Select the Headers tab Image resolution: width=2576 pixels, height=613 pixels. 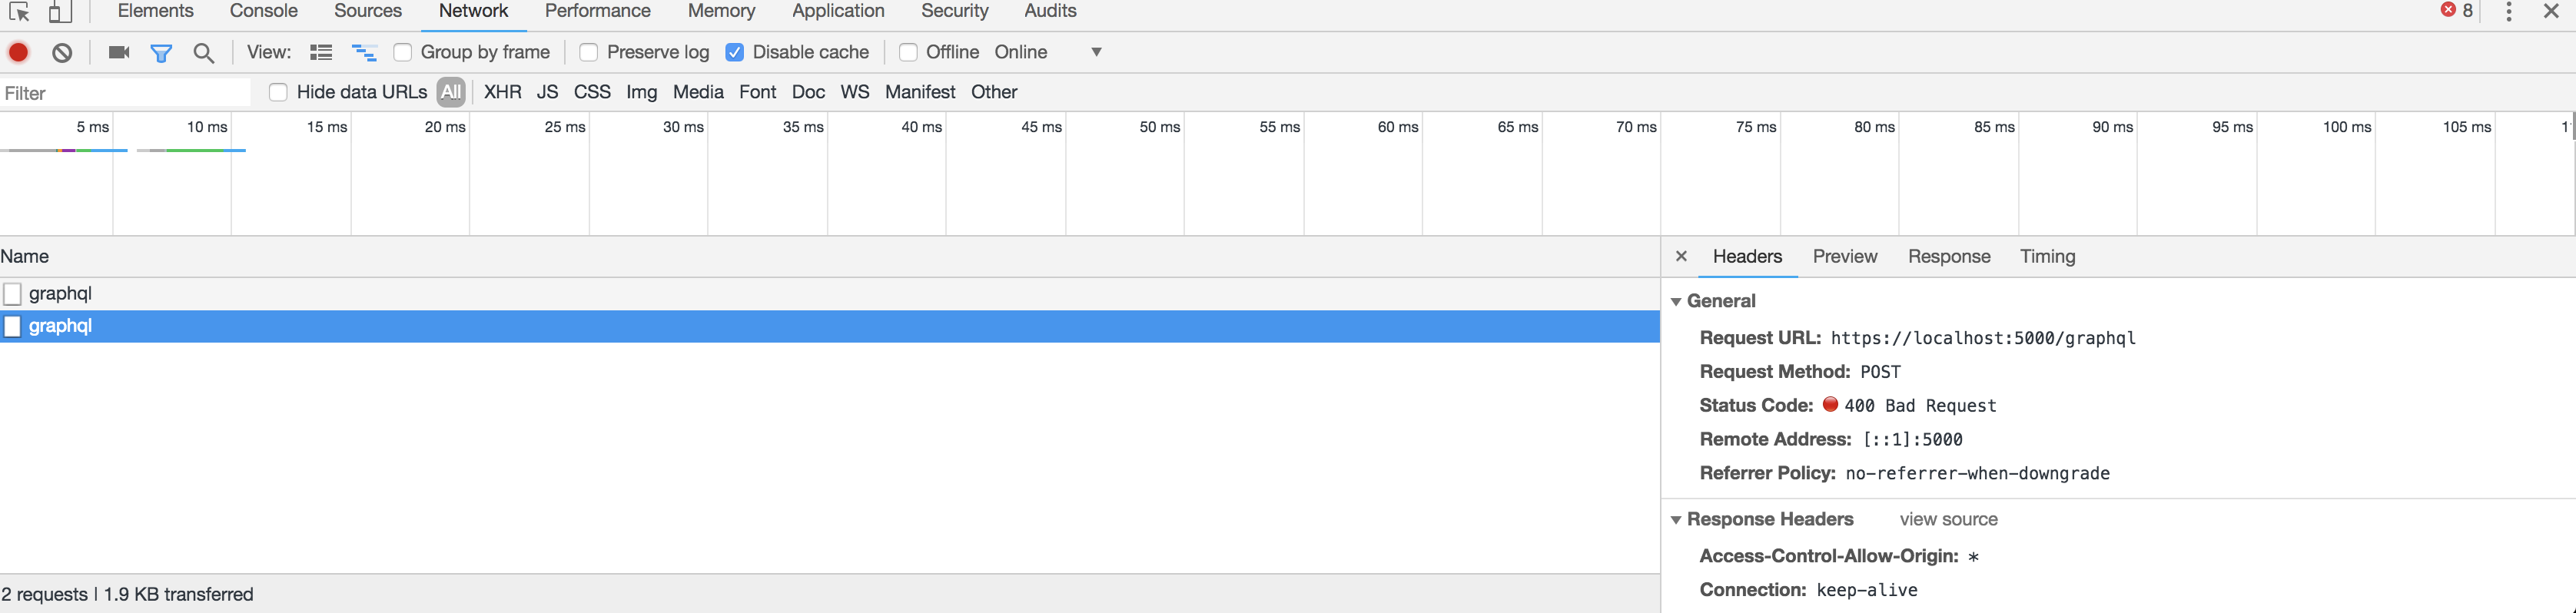tap(1747, 257)
